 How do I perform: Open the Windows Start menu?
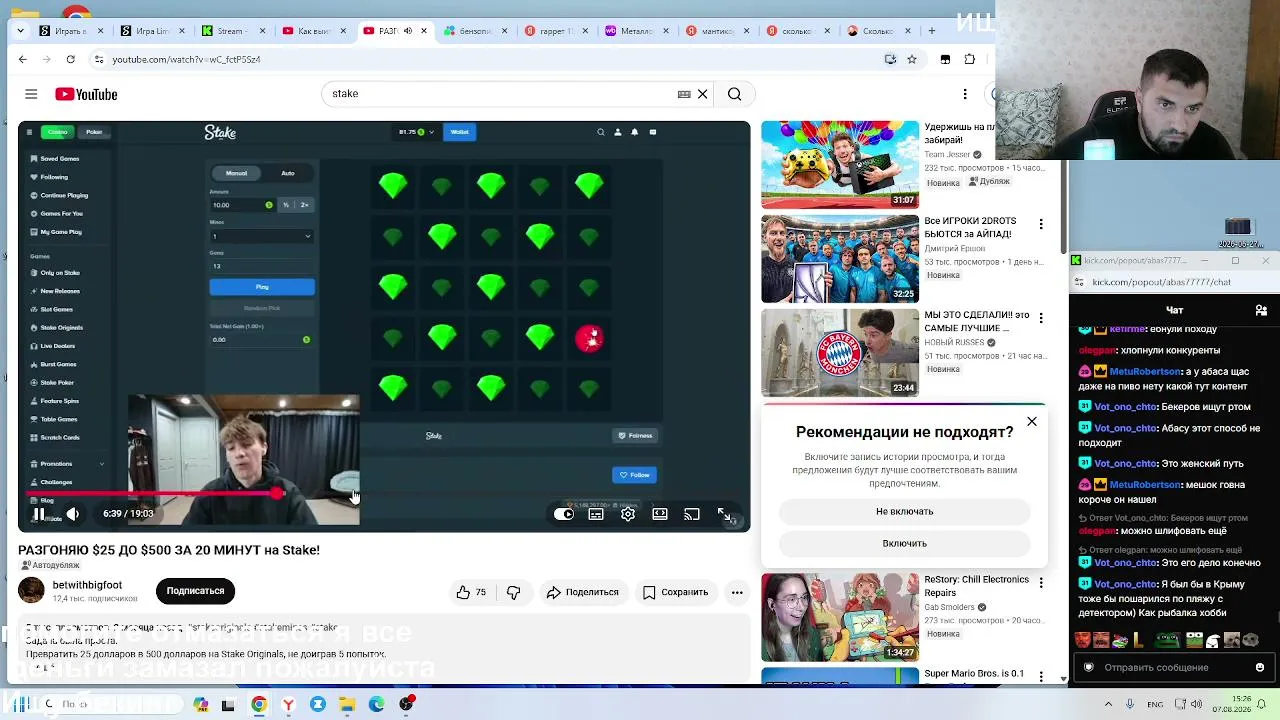pos(20,705)
